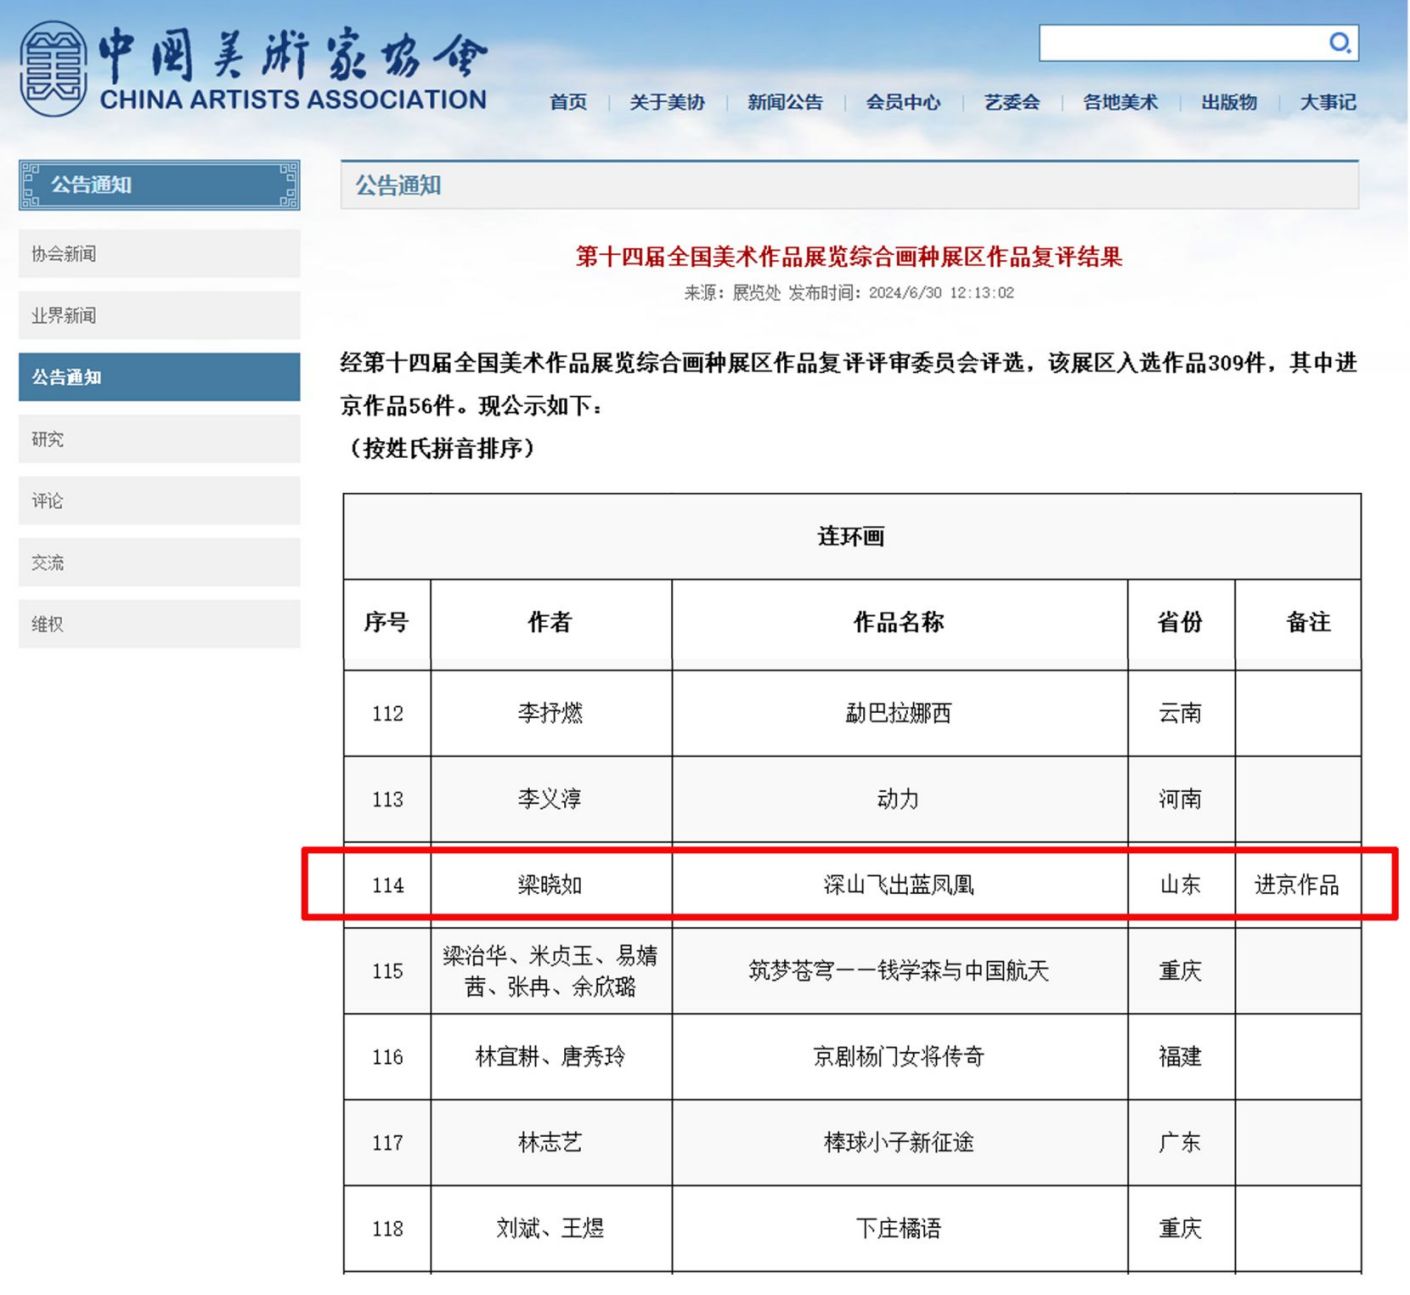Click the 深山飞出蓝凤凰 table cell
Viewport: 1410px width, 1295px height.
click(x=898, y=885)
